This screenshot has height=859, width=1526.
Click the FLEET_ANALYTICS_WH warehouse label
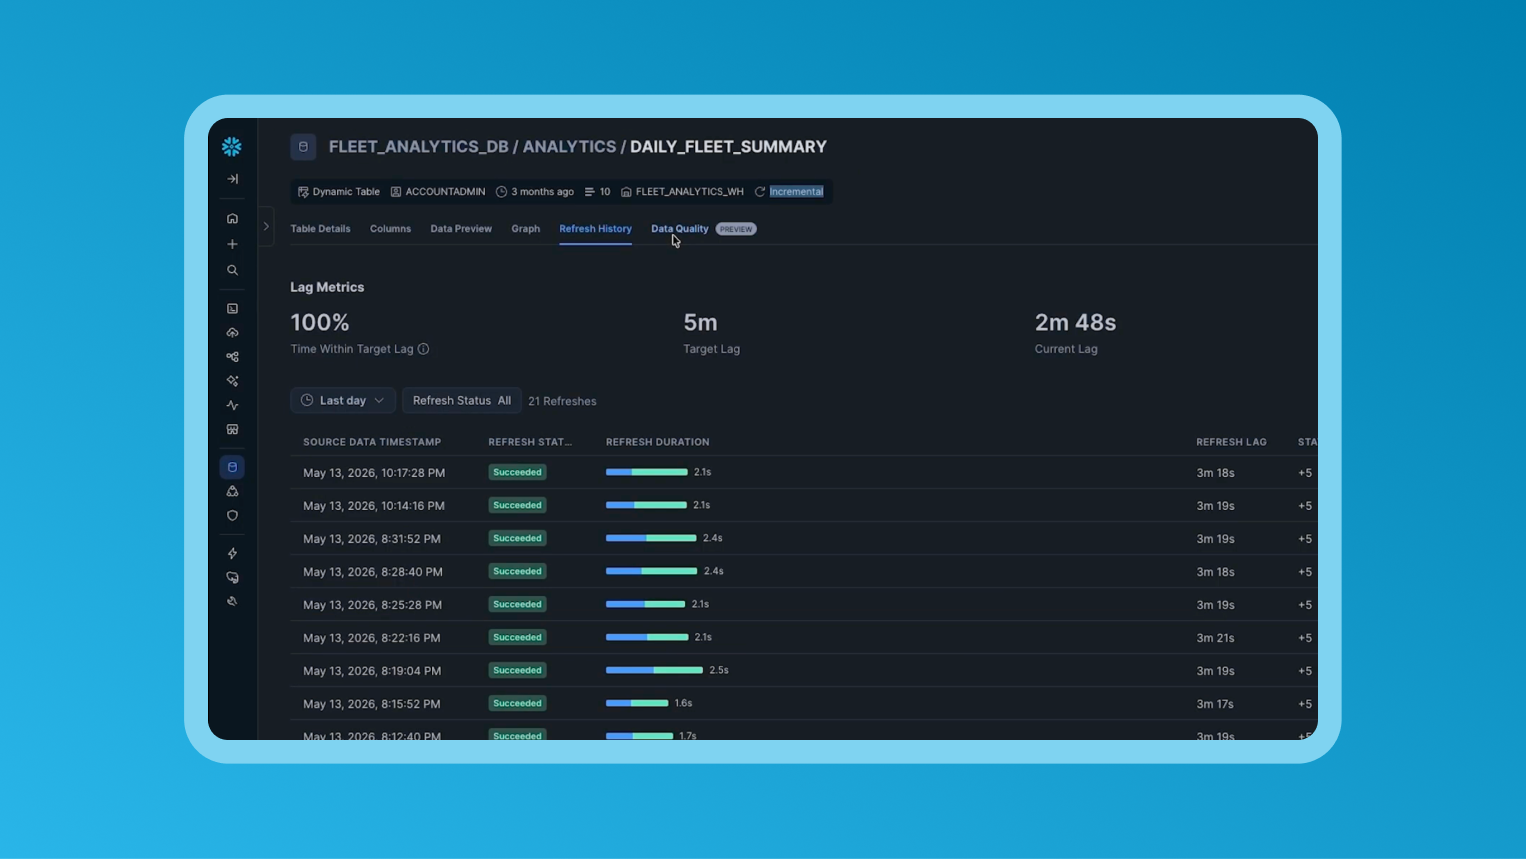click(x=689, y=192)
